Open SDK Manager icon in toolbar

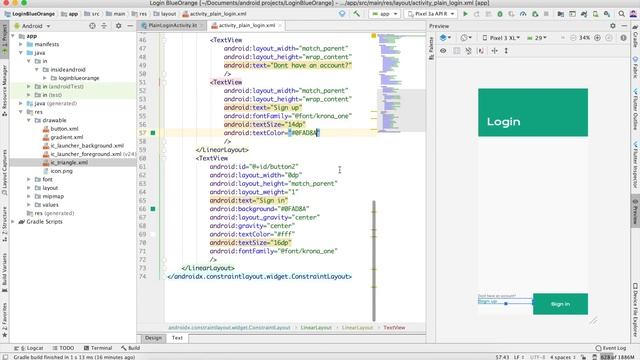click(x=607, y=14)
